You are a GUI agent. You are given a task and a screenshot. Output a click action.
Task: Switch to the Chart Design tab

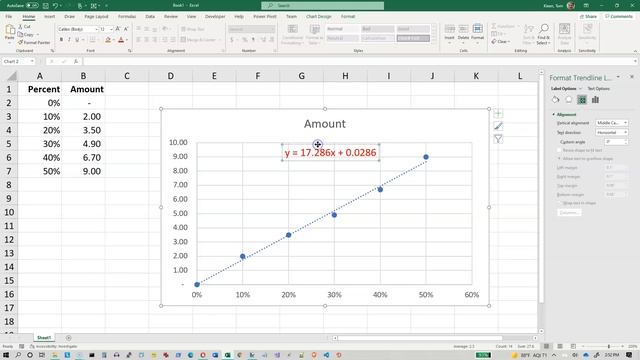318,16
